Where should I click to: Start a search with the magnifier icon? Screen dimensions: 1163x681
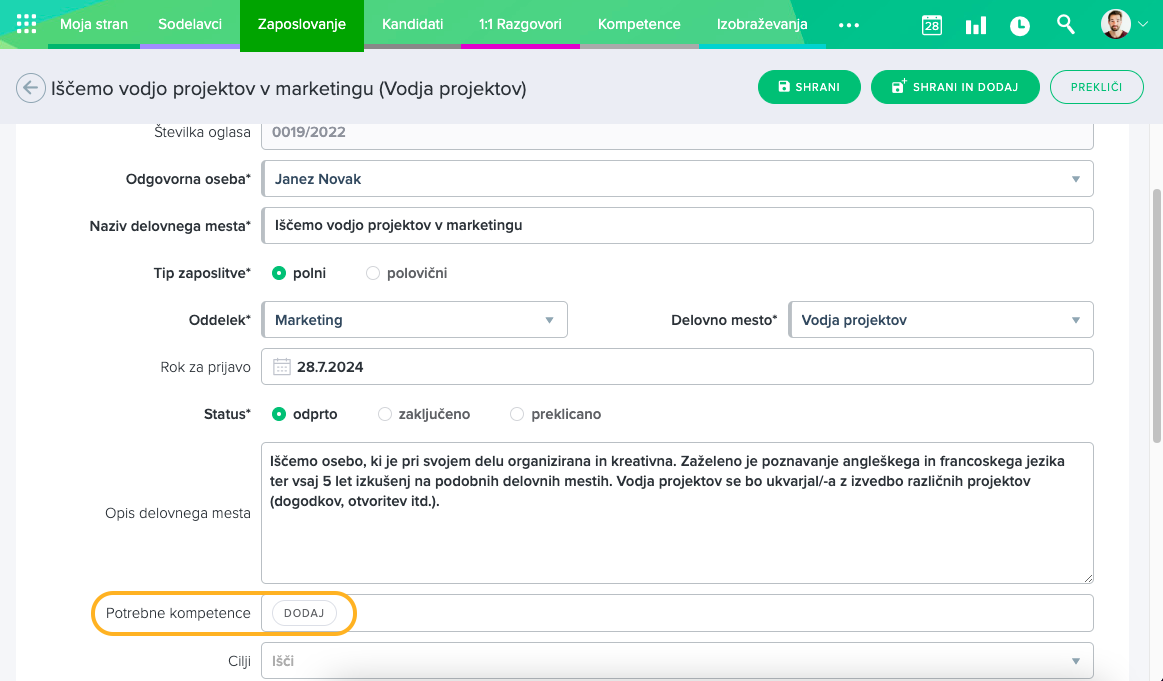tap(1065, 25)
